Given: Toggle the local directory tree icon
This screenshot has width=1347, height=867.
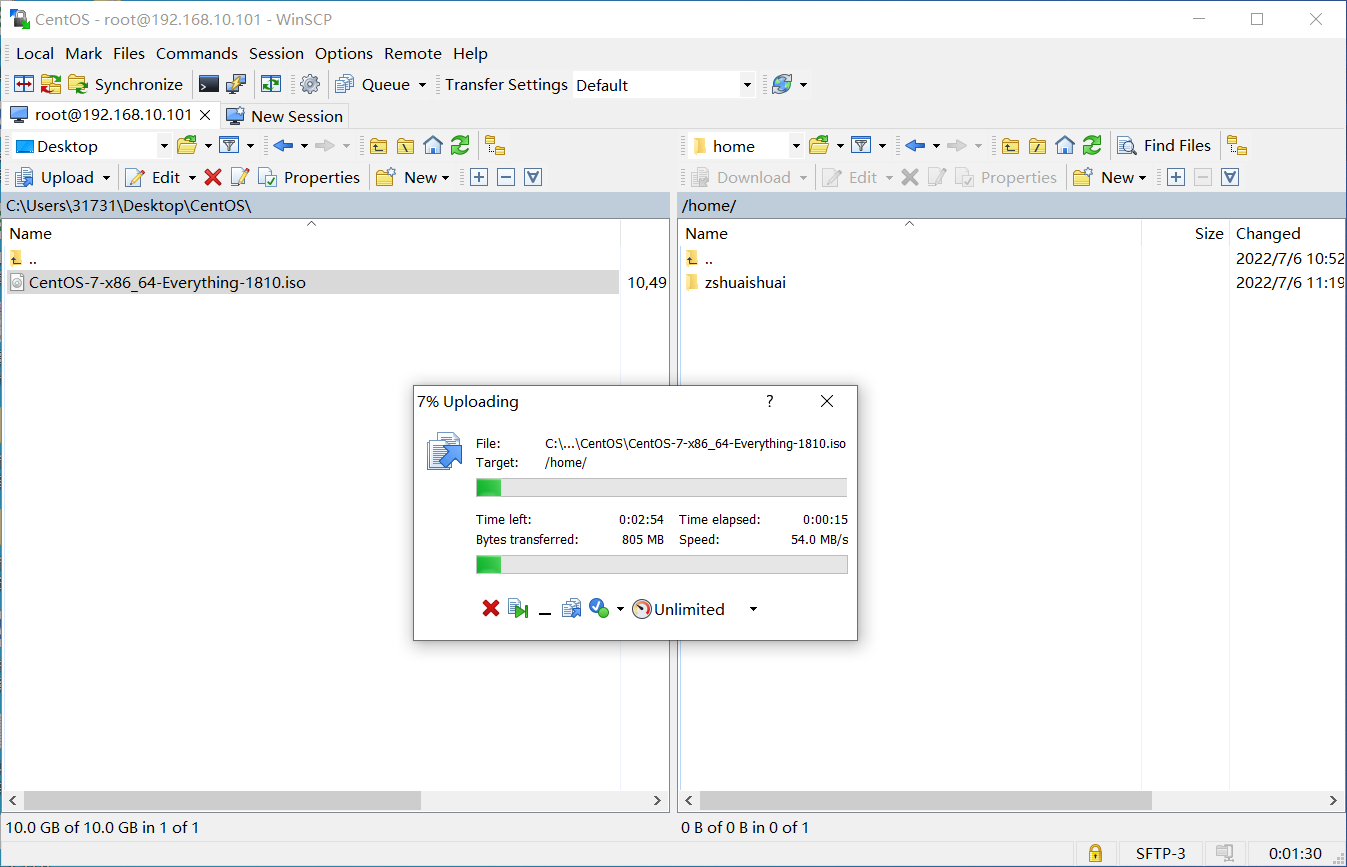Looking at the screenshot, I should (x=495, y=146).
